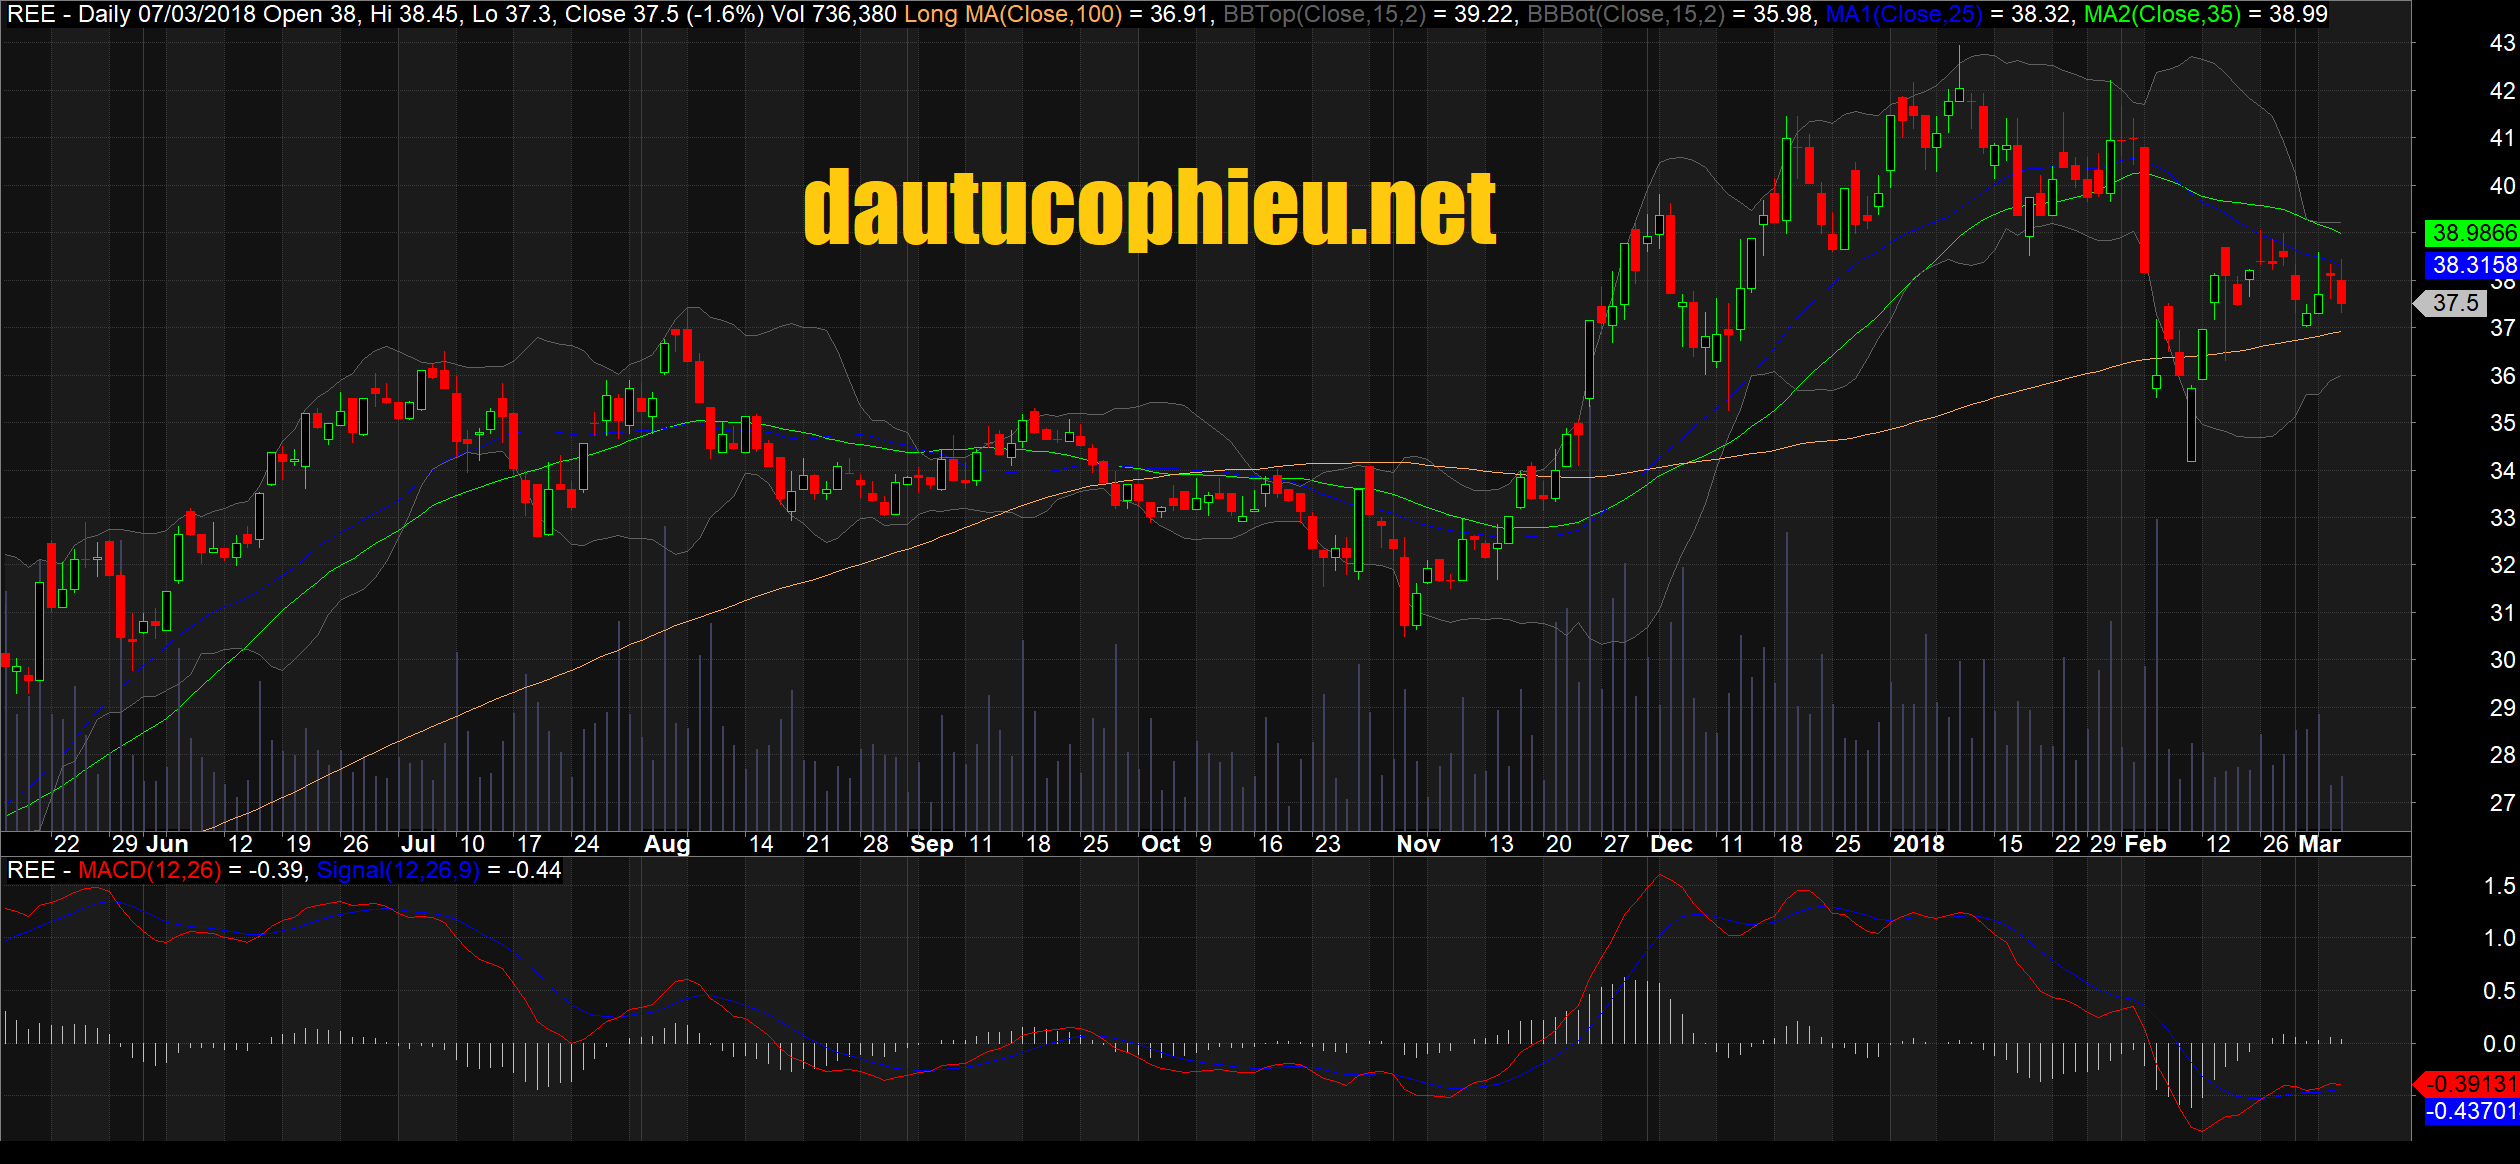Click the Nov label on date axis
The image size is (2520, 1164).
coord(1418,844)
